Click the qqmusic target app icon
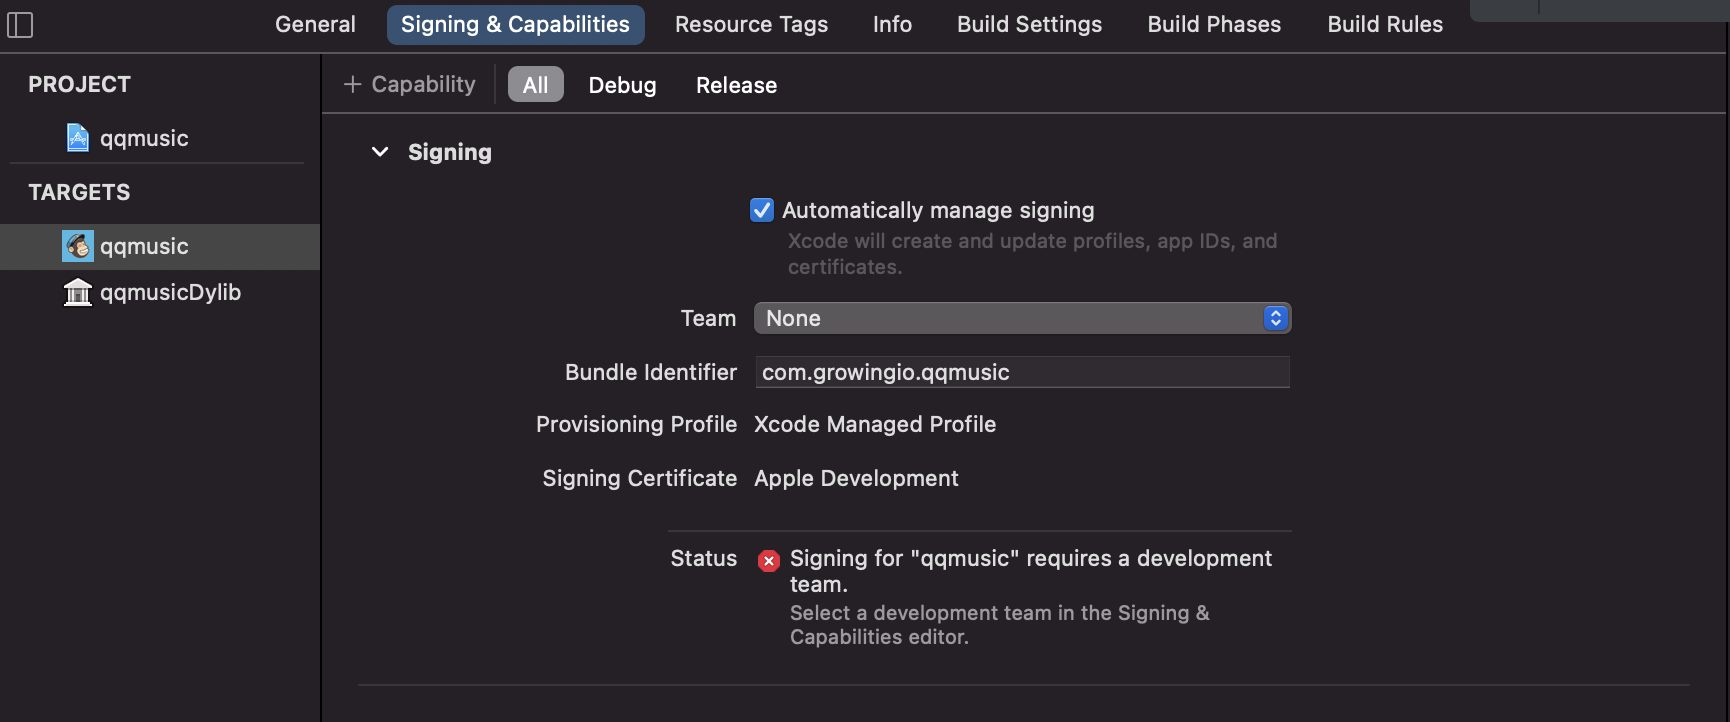This screenshot has width=1730, height=722. pyautogui.click(x=78, y=246)
